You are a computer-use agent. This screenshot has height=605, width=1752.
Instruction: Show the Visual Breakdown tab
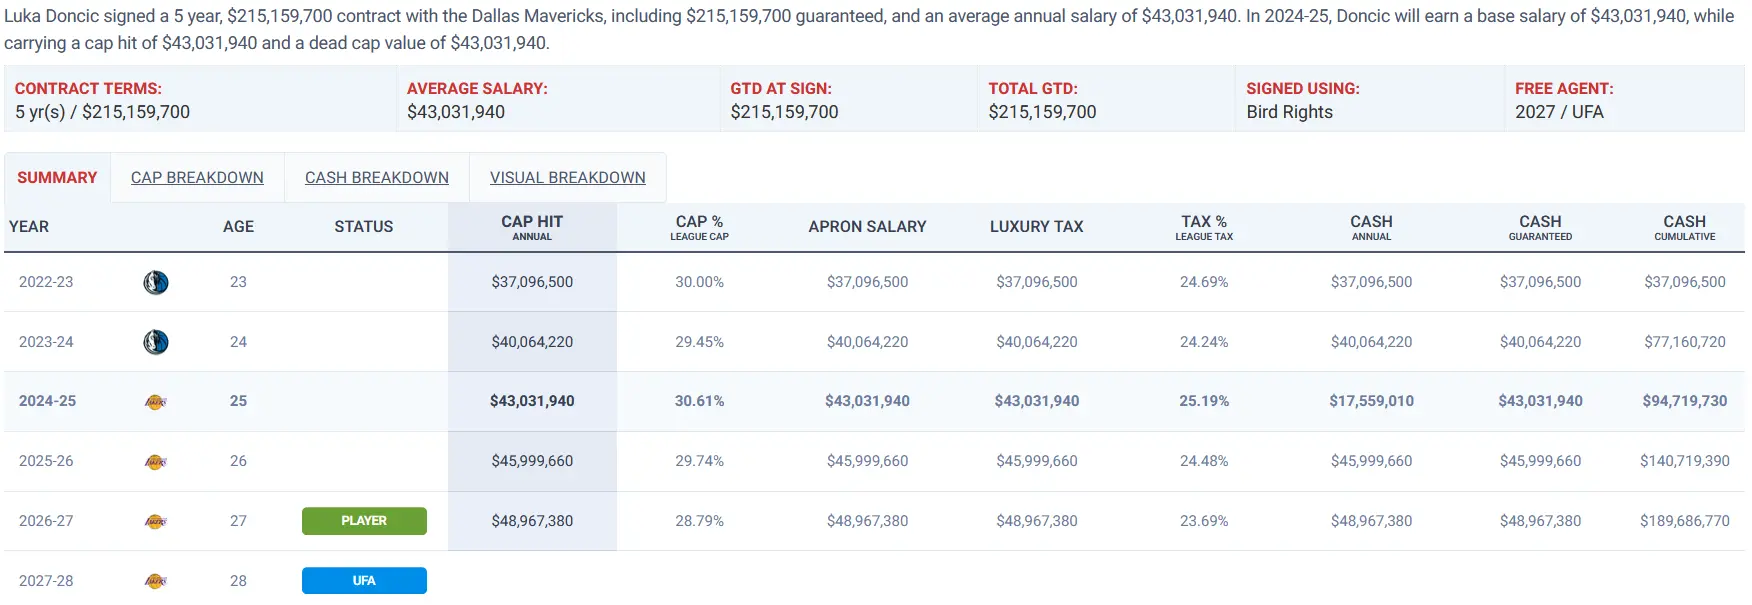click(x=568, y=178)
